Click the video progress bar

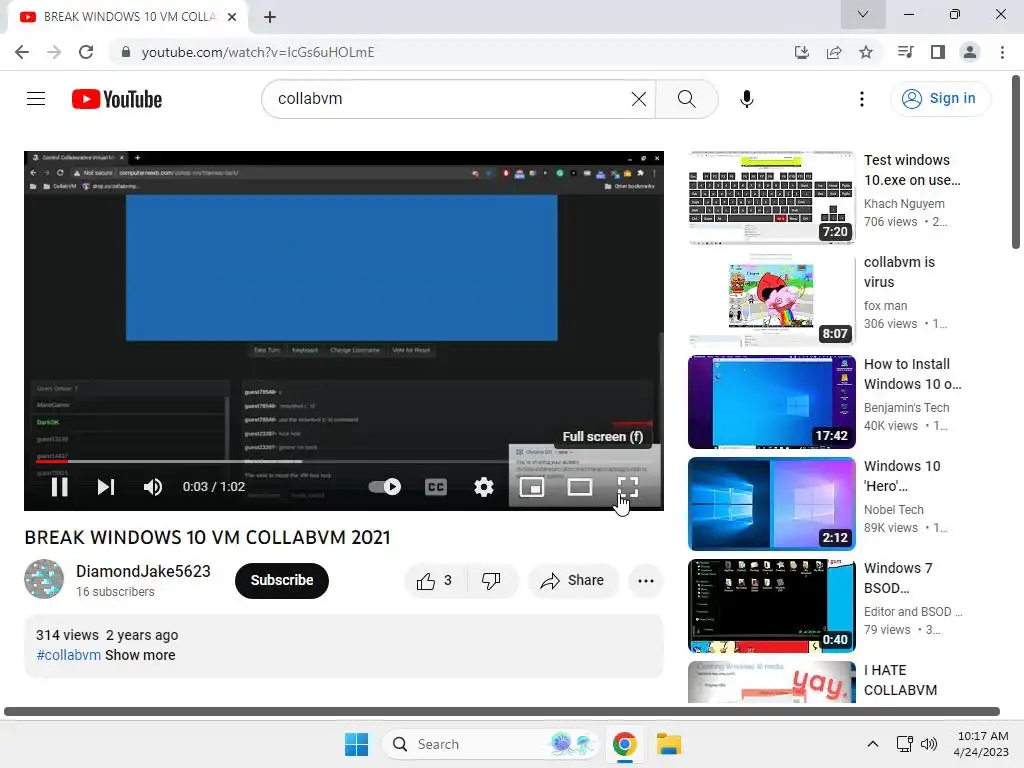344,461
